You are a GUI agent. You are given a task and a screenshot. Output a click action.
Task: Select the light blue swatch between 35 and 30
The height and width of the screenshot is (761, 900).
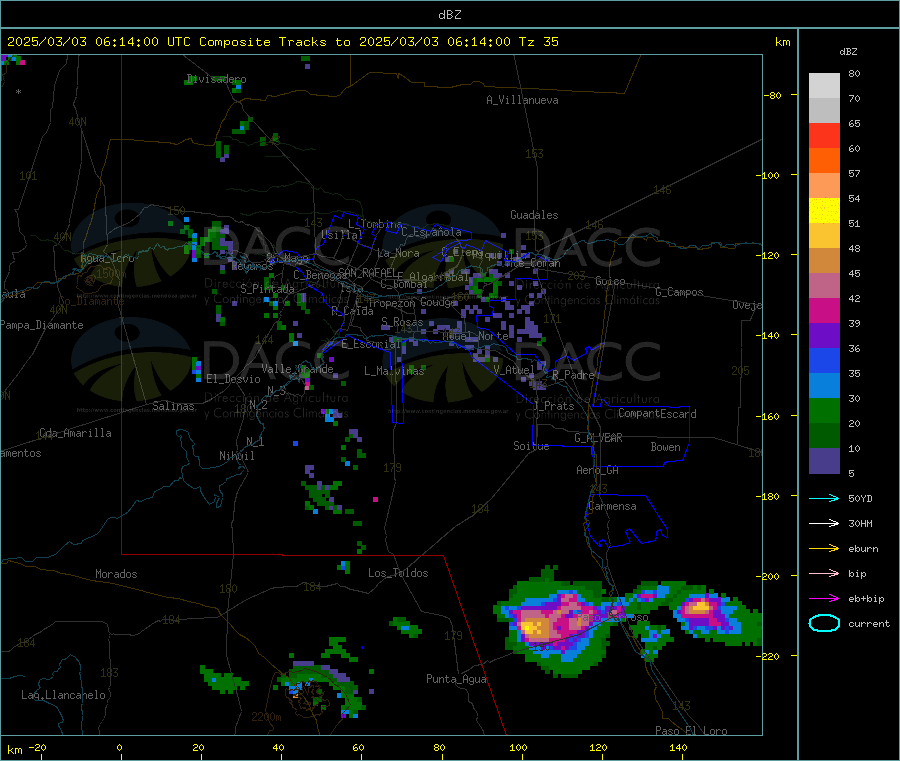pos(824,386)
